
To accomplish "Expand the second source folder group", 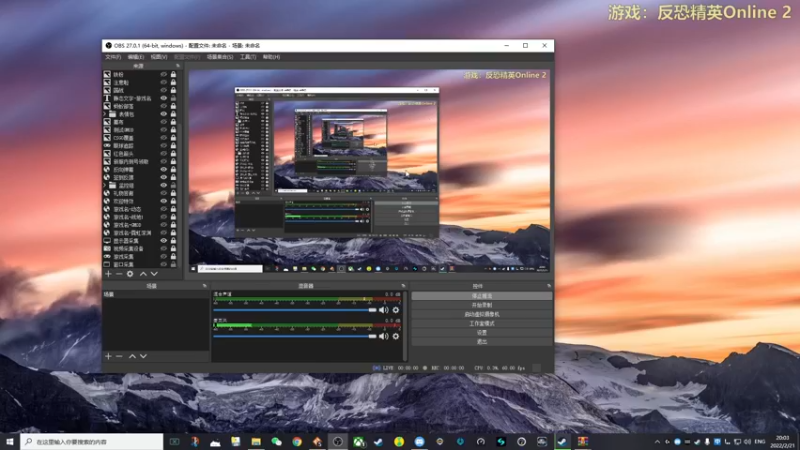I will click(x=105, y=185).
